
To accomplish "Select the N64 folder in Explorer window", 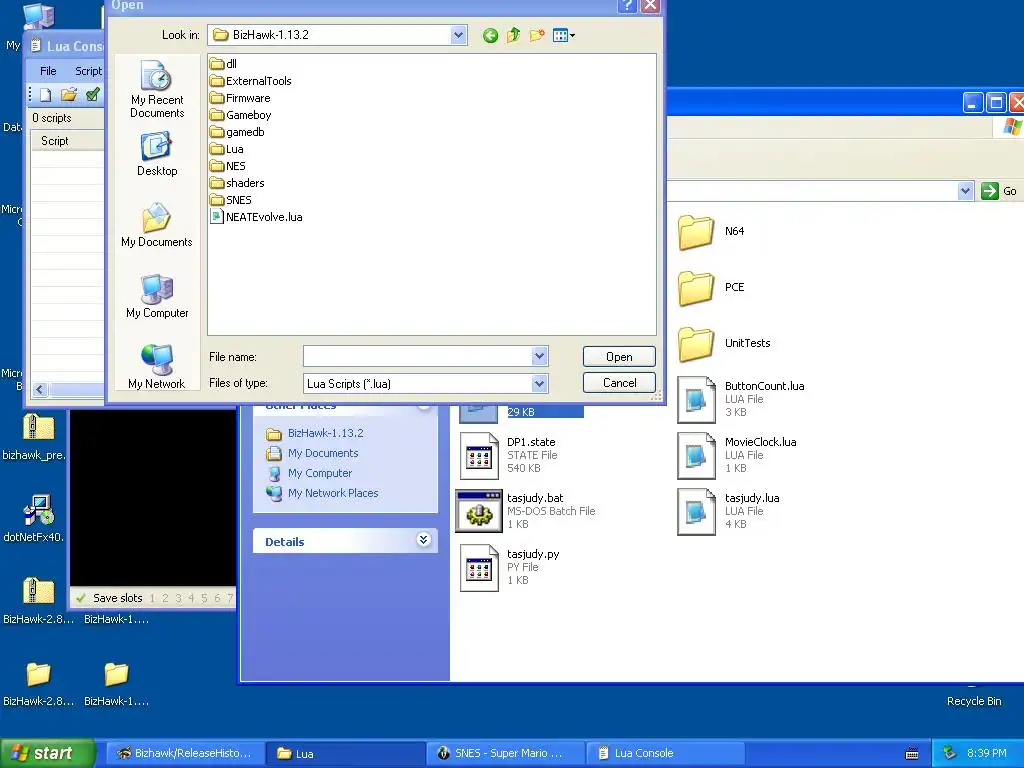I will (x=712, y=231).
